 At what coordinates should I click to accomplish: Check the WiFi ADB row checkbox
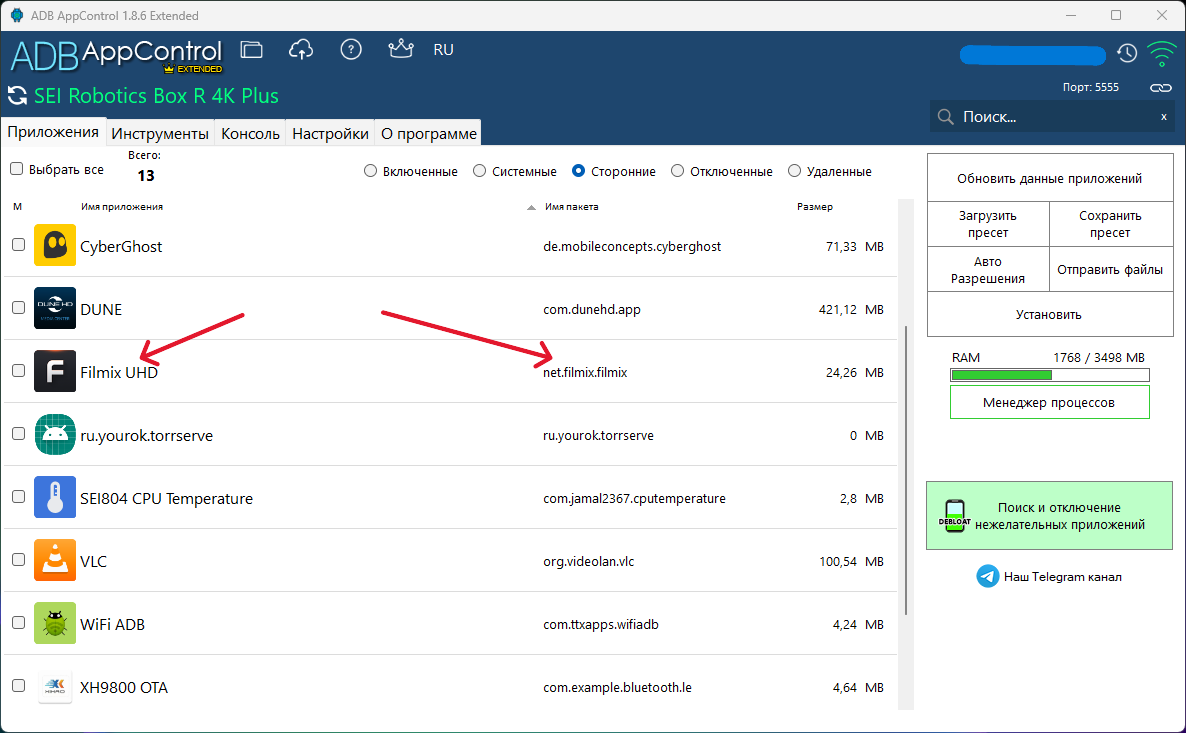[x=19, y=622]
